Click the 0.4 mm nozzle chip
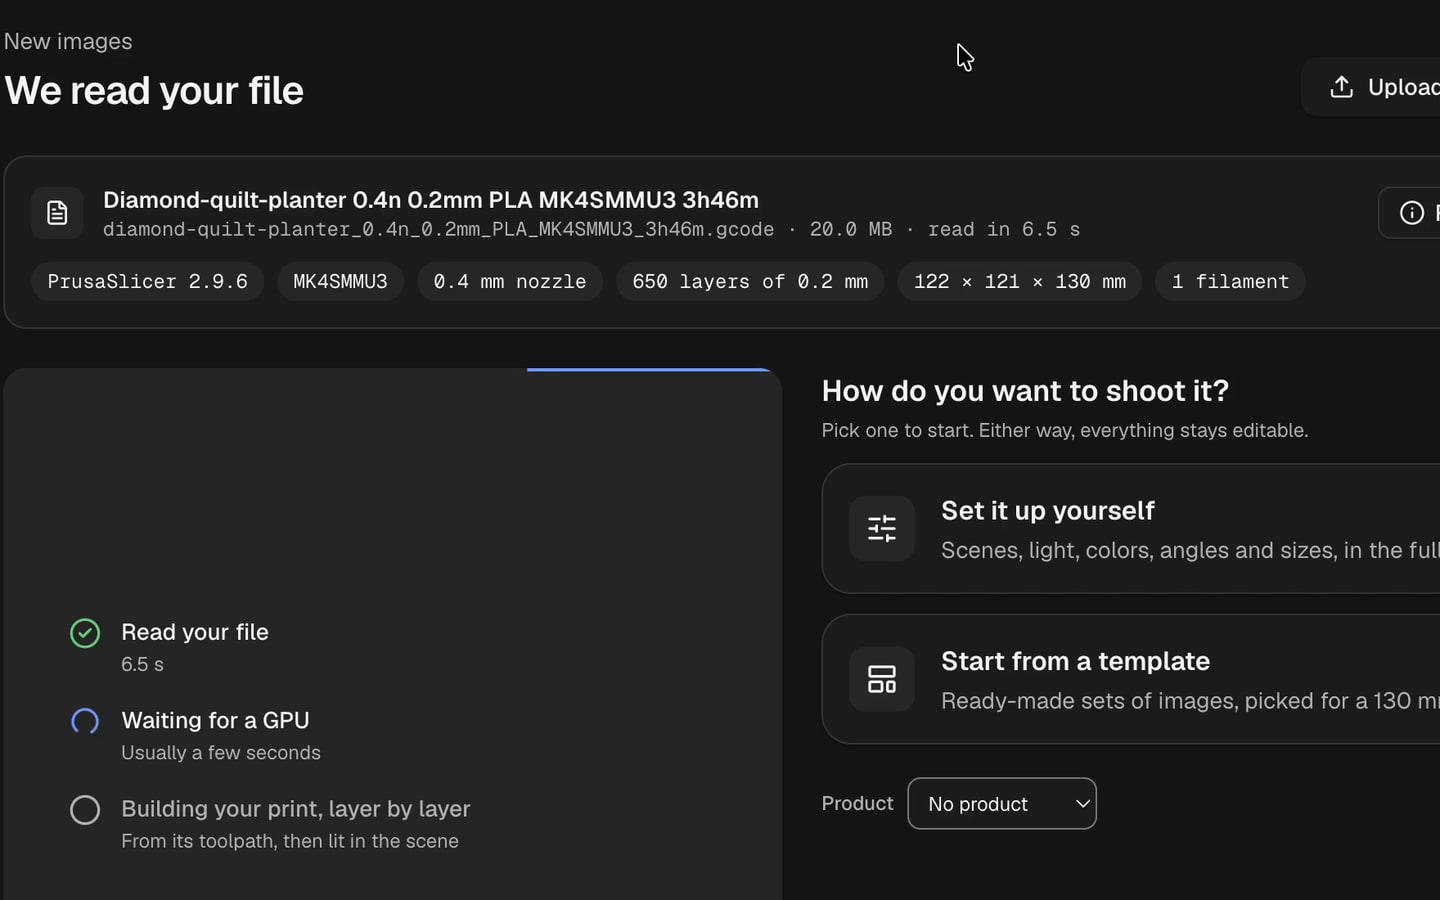The width and height of the screenshot is (1440, 900). (x=510, y=282)
